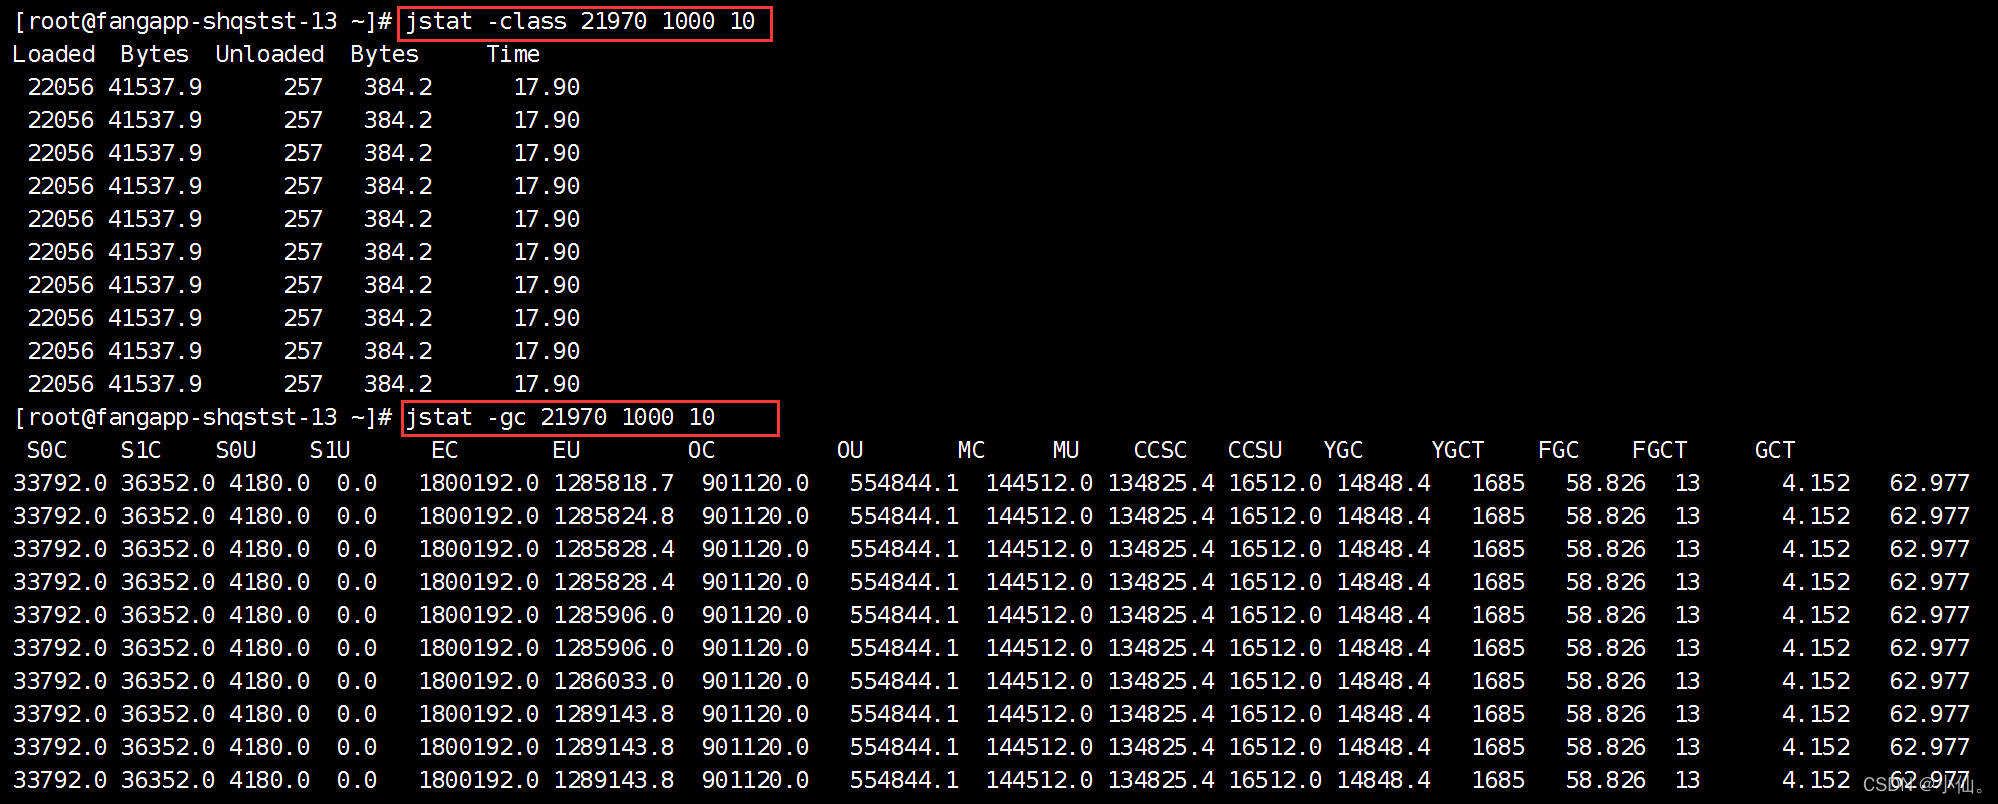Click the S0C column header
This screenshot has width=1998, height=804.
click(x=47, y=451)
